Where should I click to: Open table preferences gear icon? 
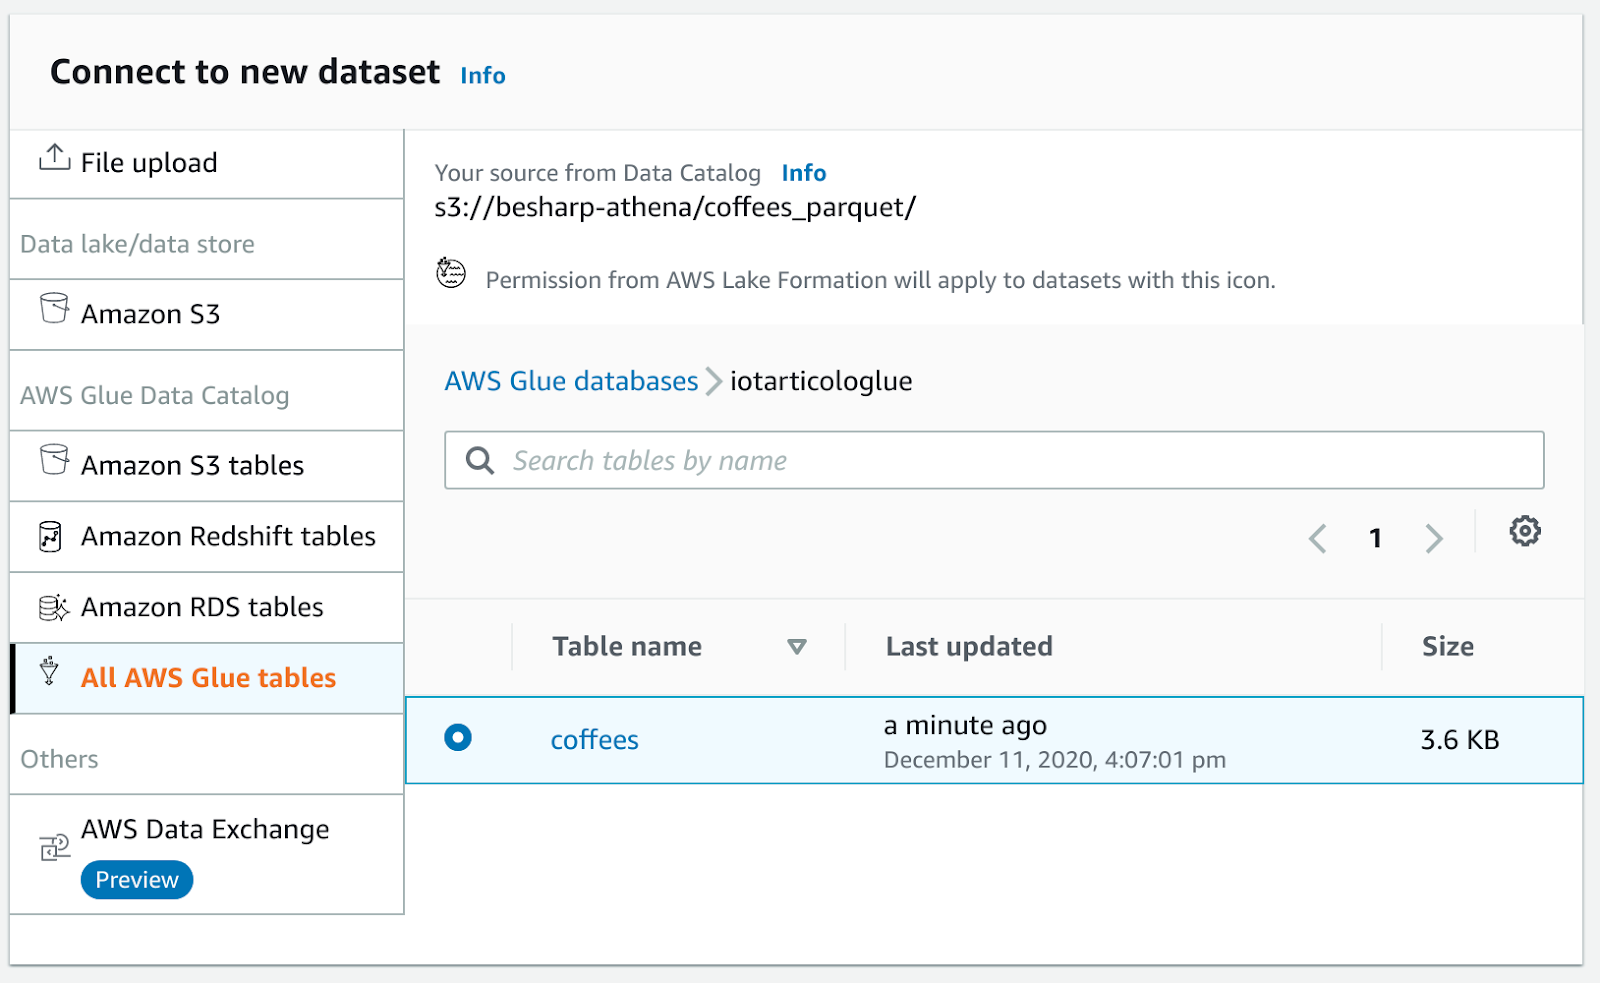click(1525, 531)
